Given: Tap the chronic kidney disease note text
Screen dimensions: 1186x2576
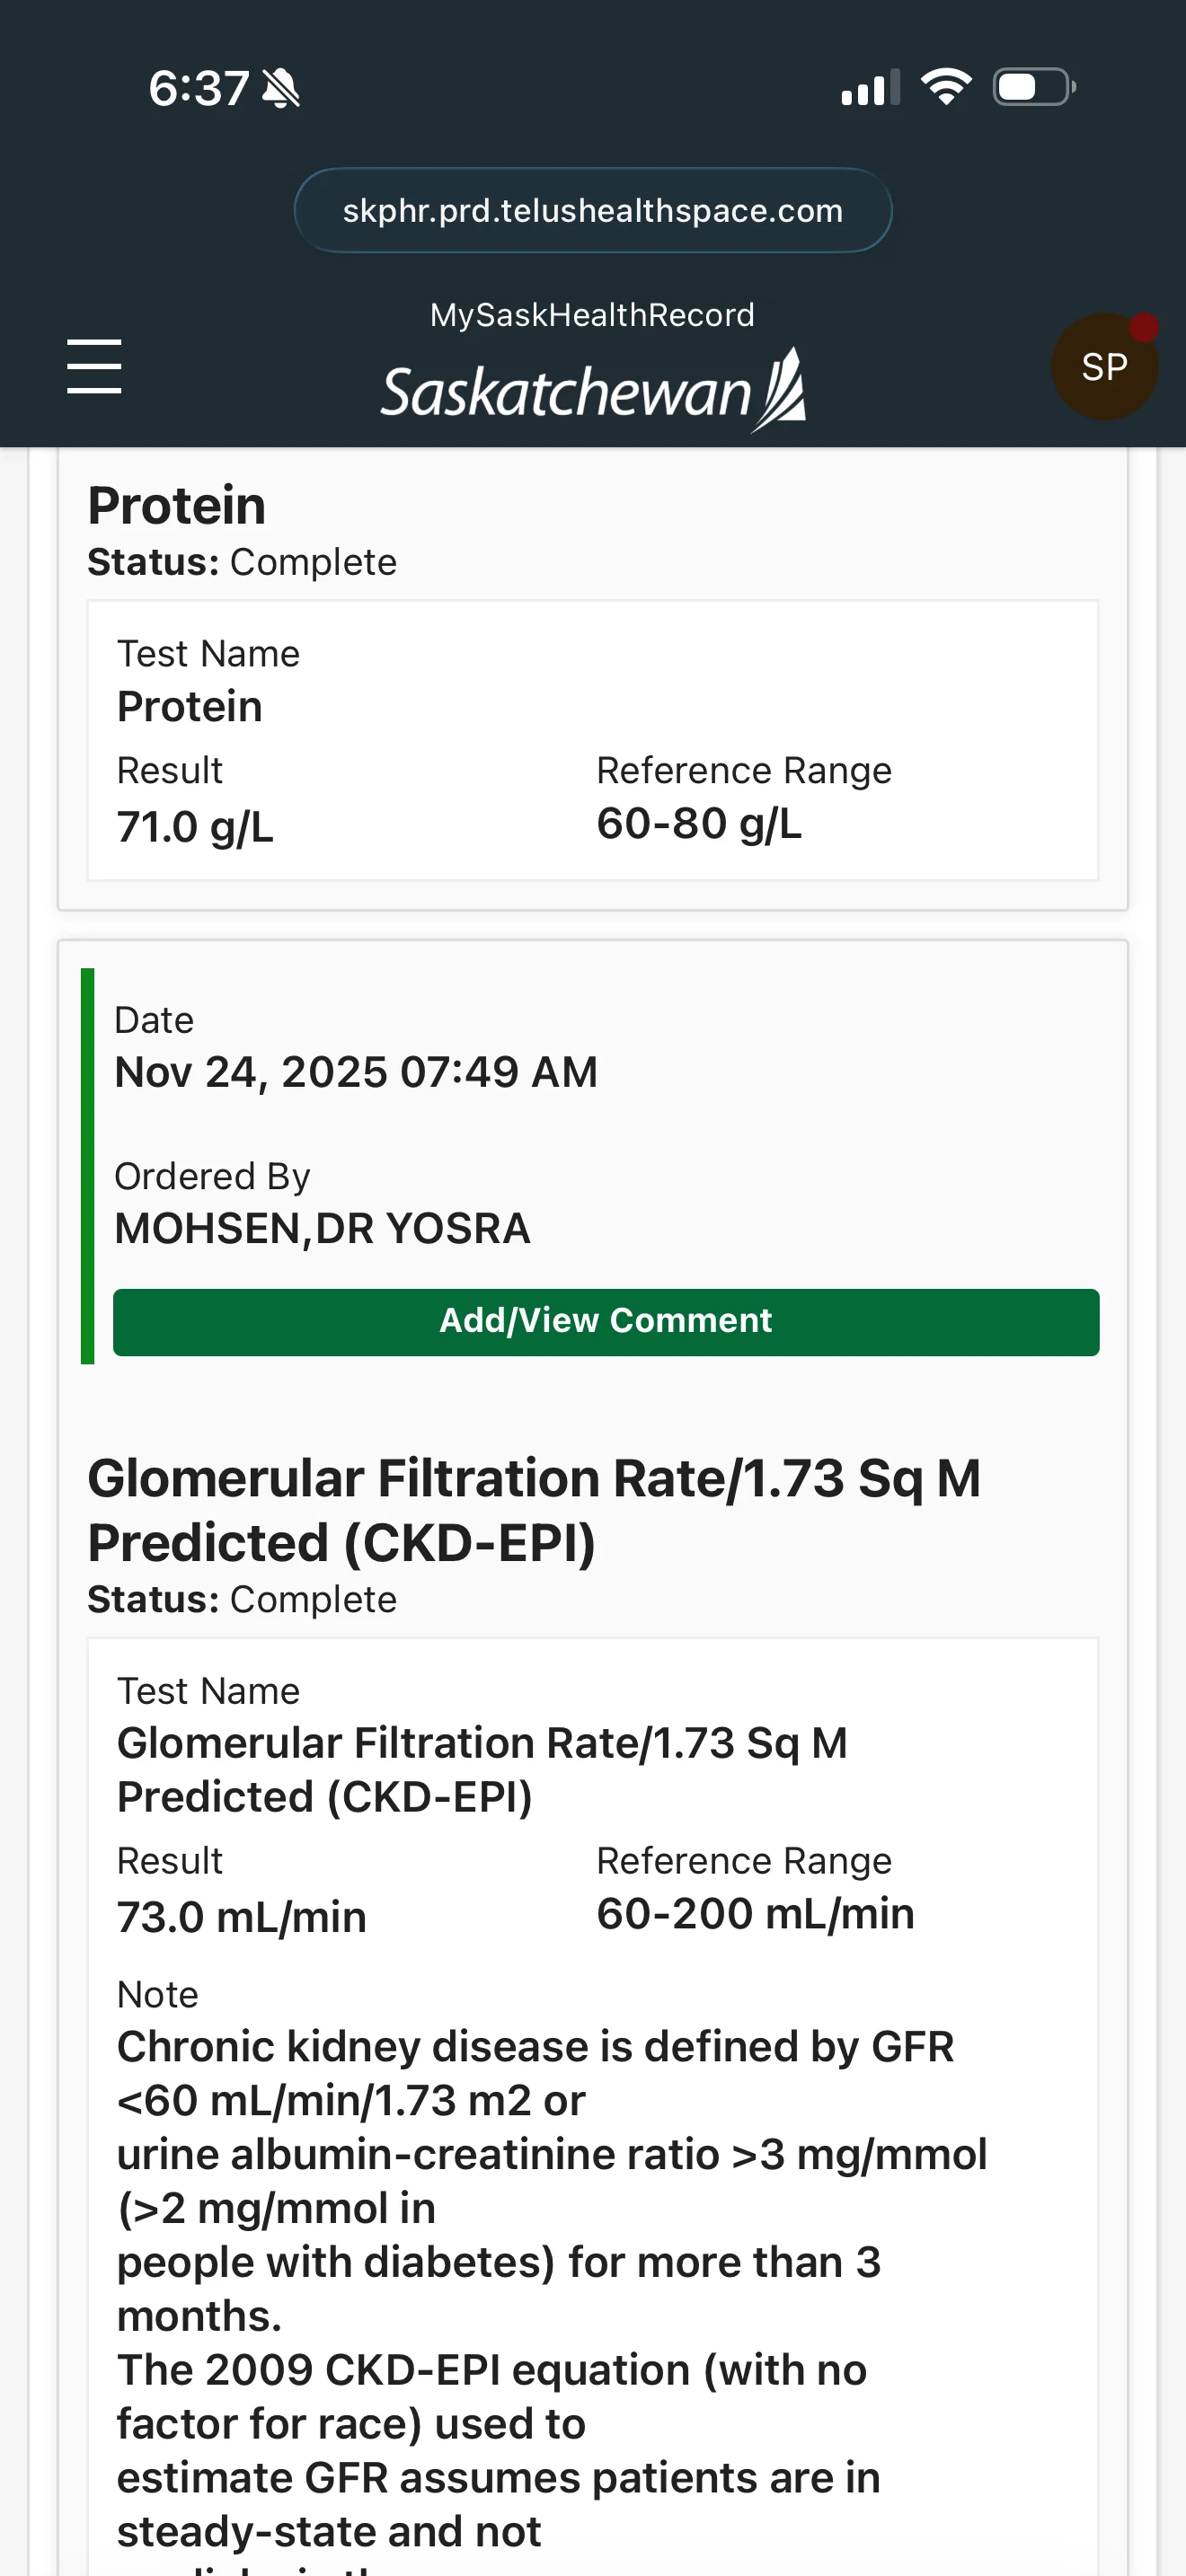Looking at the screenshot, I should pyautogui.click(x=552, y=2289).
